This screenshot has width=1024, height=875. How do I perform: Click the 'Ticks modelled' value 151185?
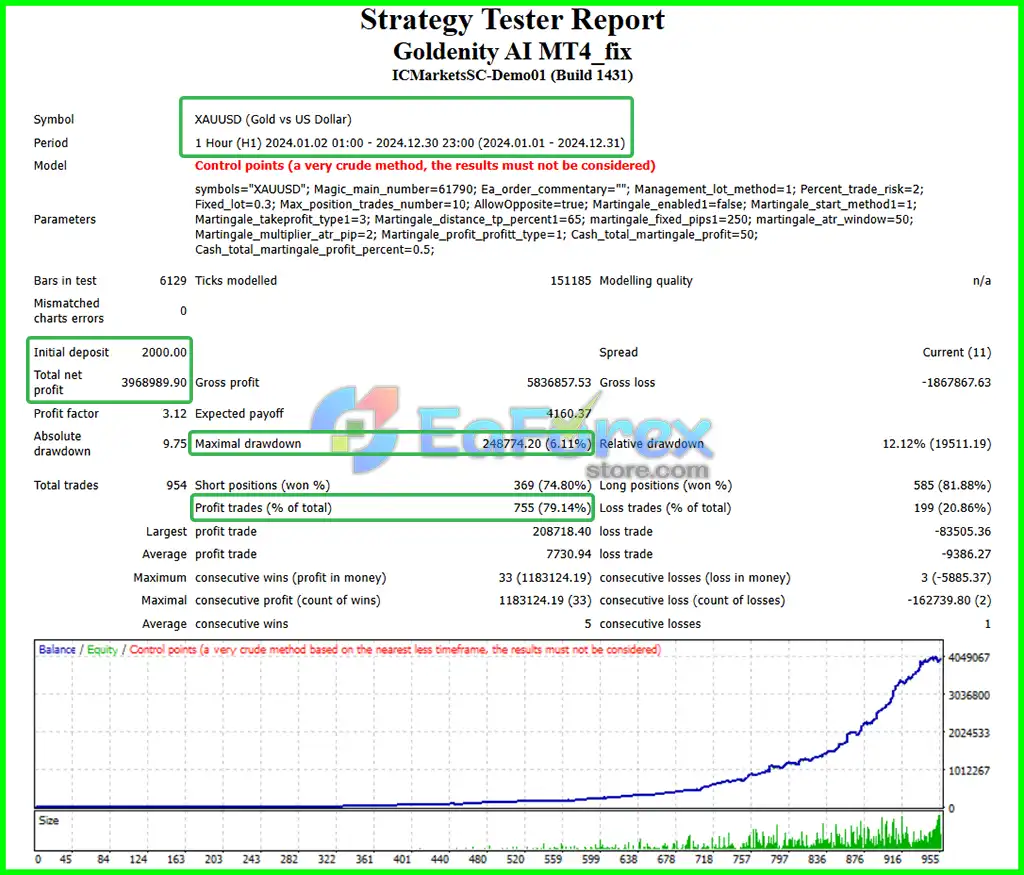(x=571, y=281)
